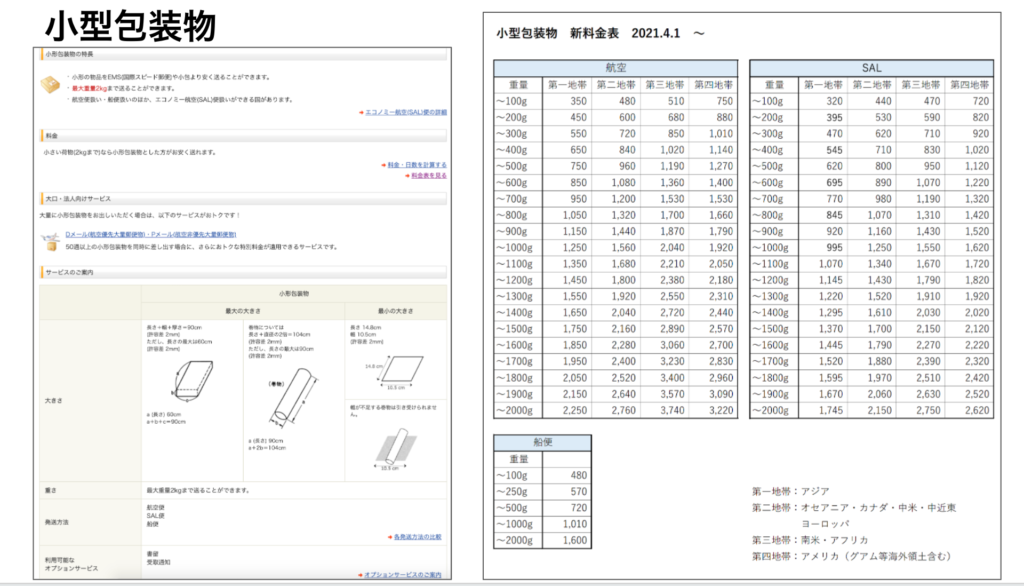Click the red 最大重量2kg text in the feature list
This screenshot has width=1024, height=586.
click(89, 88)
